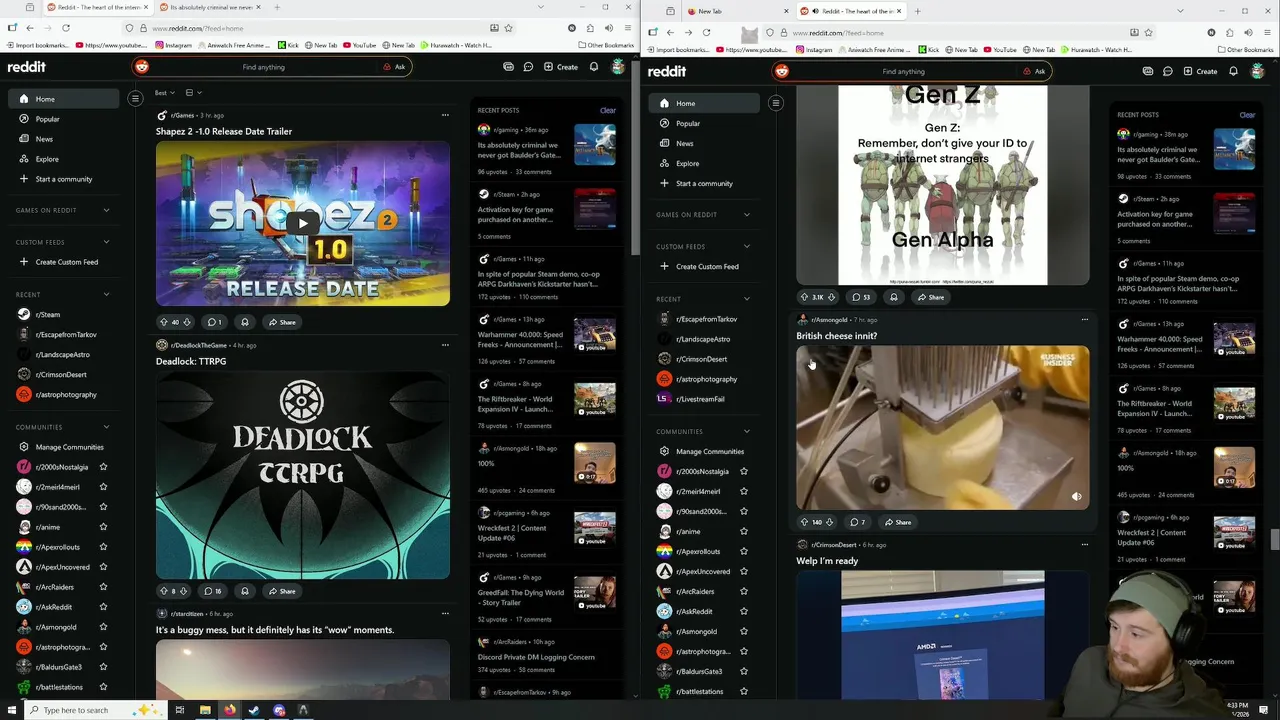Launch Steam from the Windows taskbar
The width and height of the screenshot is (1280, 720).
pyautogui.click(x=254, y=710)
